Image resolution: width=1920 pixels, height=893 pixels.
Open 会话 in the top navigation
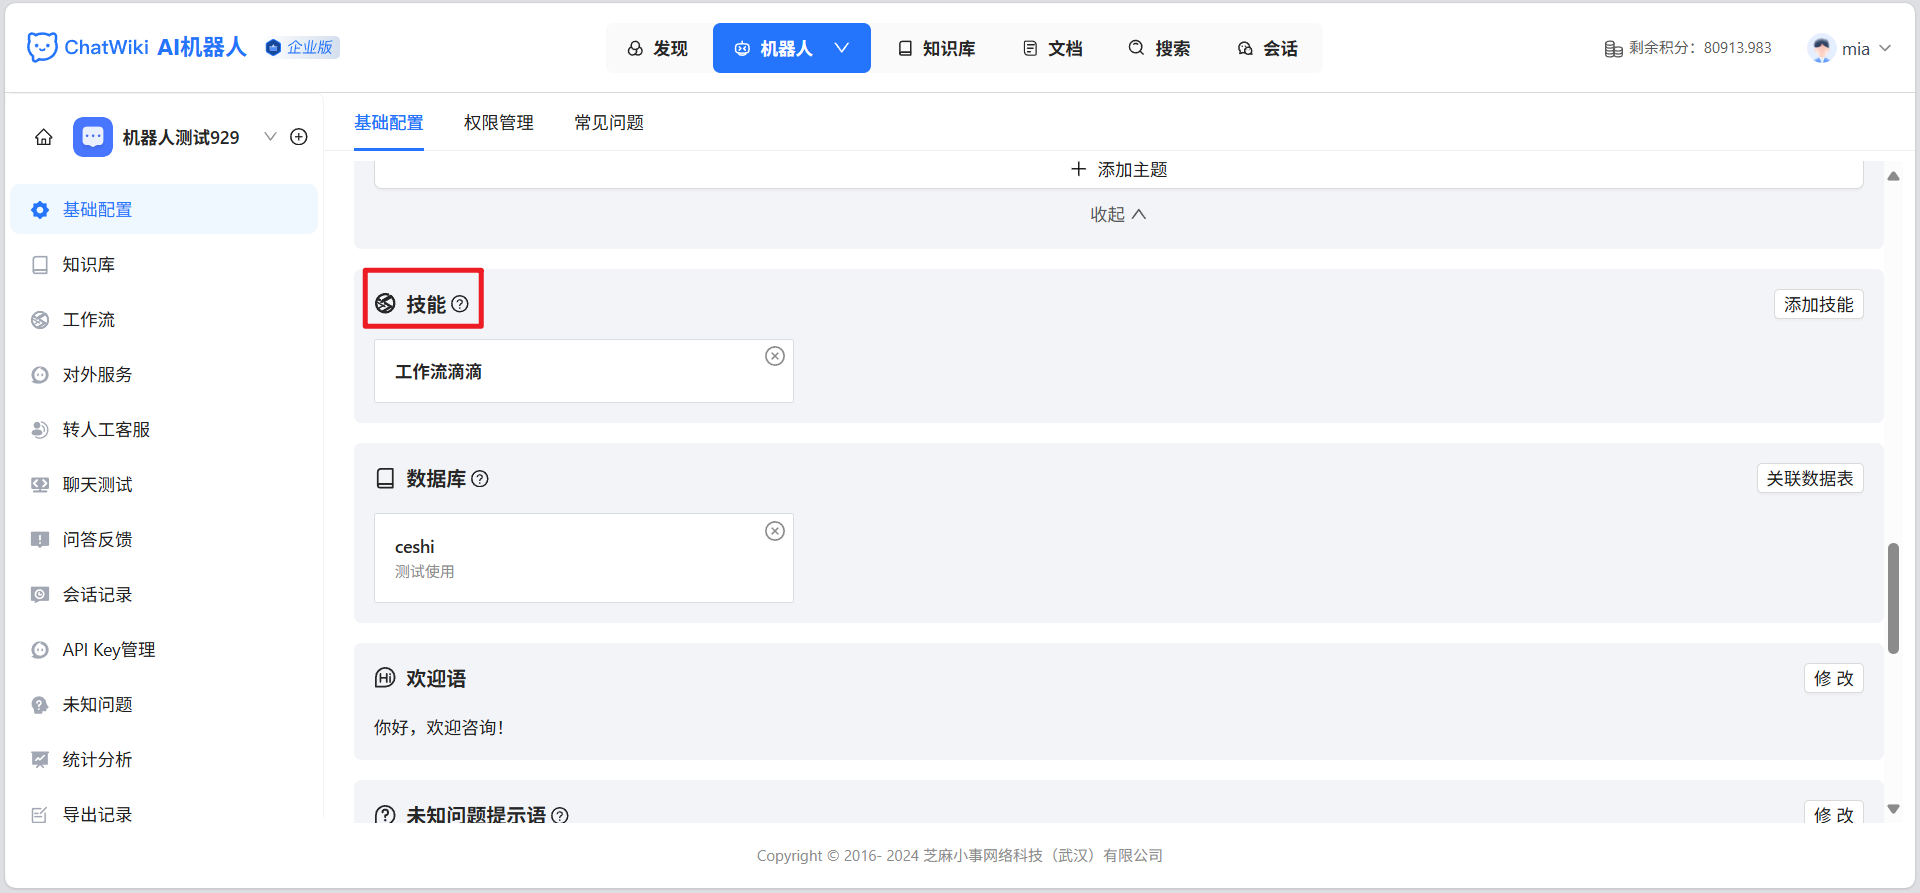coord(1268,48)
